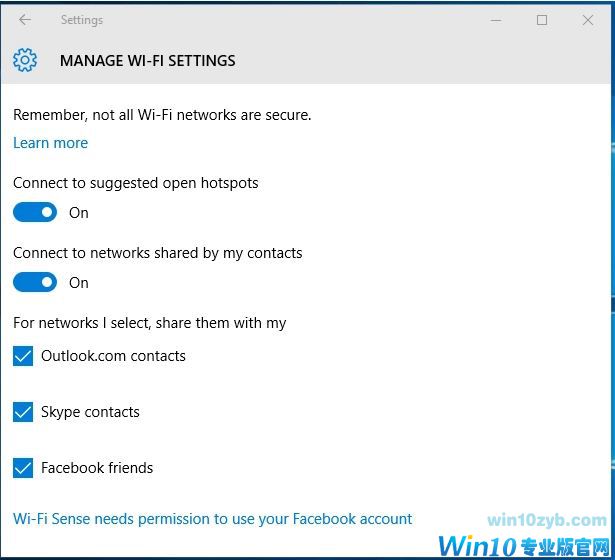The height and width of the screenshot is (560, 615).
Task: Click the networks shared by contacts label
Action: pos(157,253)
